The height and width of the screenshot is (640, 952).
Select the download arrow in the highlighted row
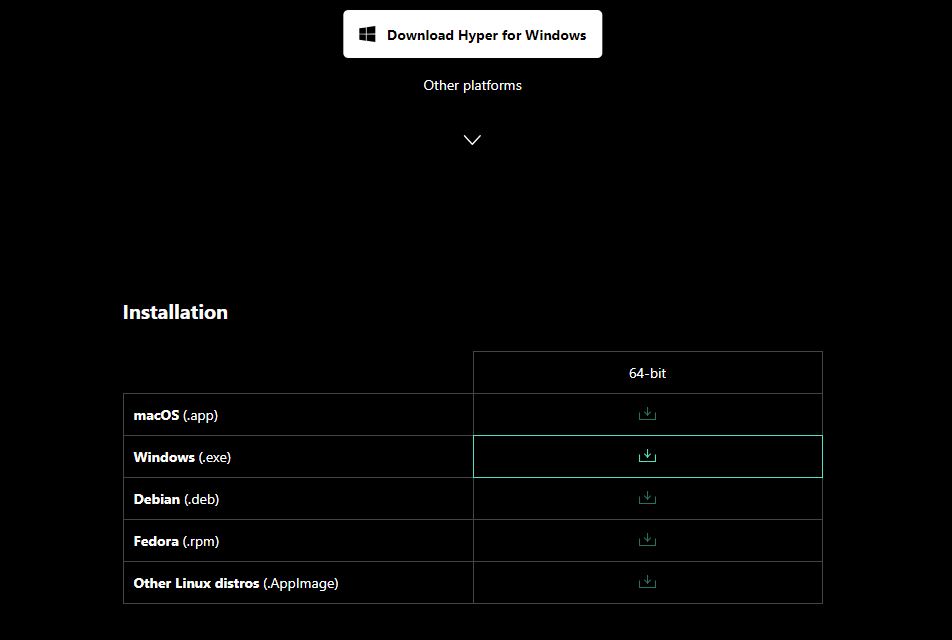tap(647, 456)
